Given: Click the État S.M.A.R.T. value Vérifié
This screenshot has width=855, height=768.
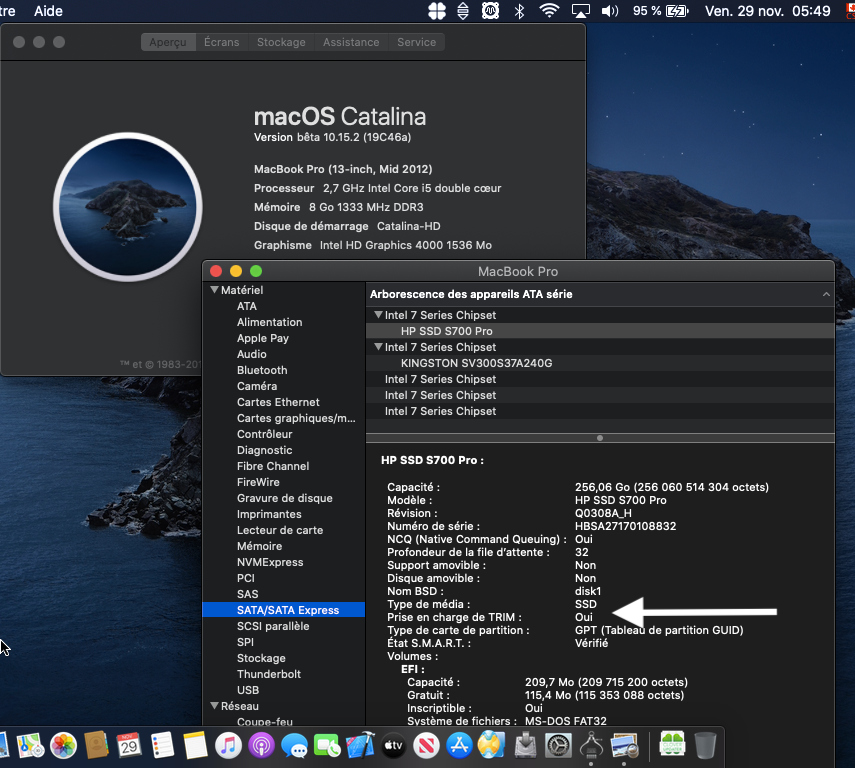Looking at the screenshot, I should (x=591, y=643).
